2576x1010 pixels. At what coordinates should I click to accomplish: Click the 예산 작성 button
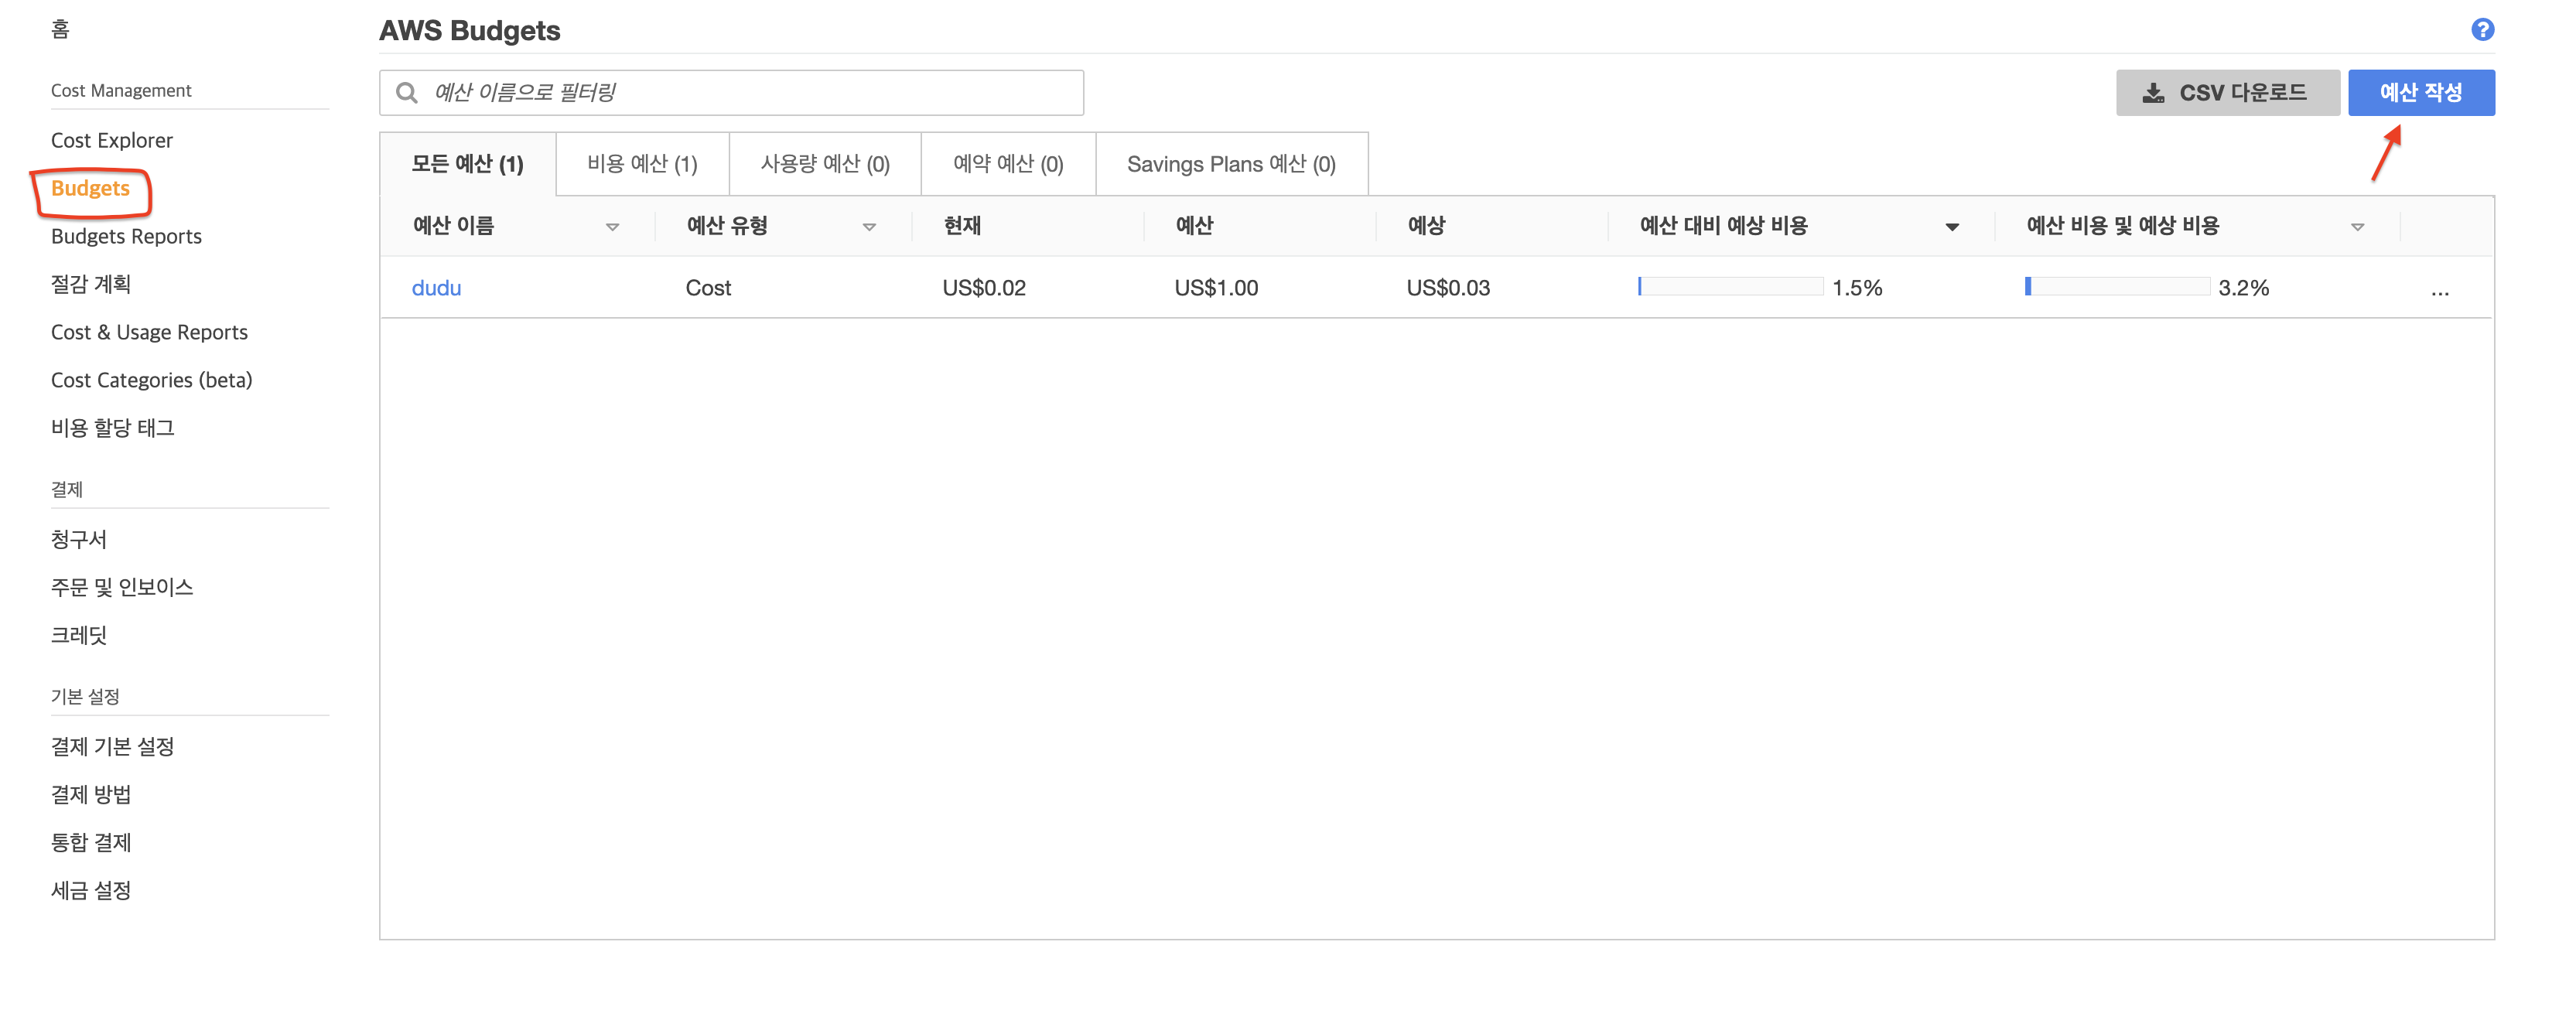pos(2420,93)
